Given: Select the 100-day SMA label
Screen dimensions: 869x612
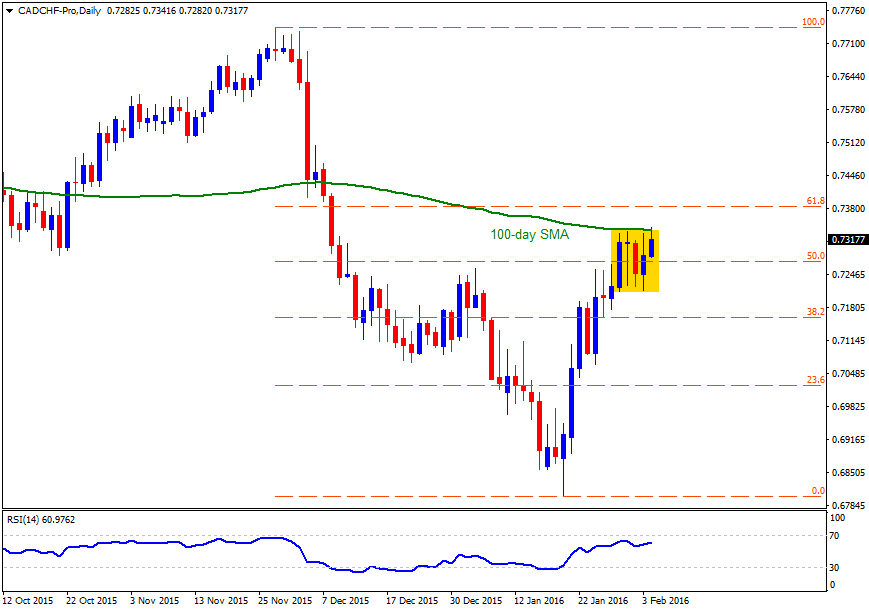Looking at the screenshot, I should (x=530, y=235).
